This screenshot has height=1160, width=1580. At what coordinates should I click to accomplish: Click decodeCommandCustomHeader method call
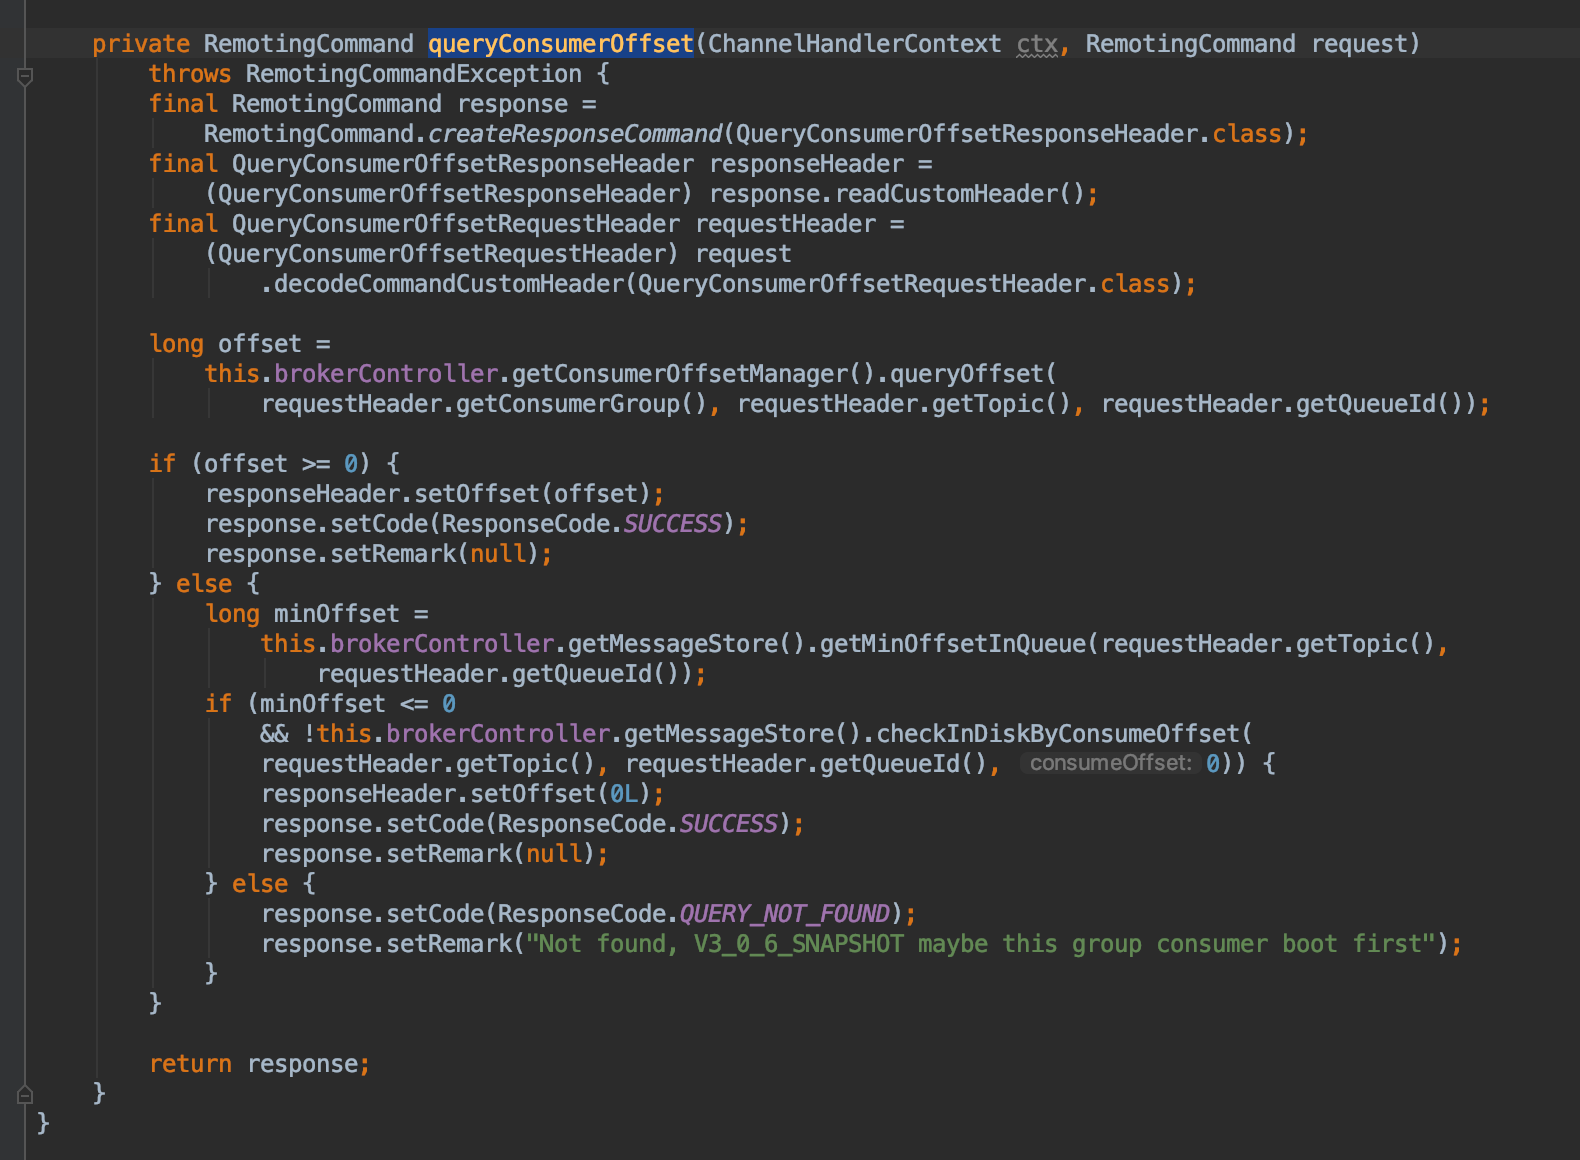coord(449,284)
